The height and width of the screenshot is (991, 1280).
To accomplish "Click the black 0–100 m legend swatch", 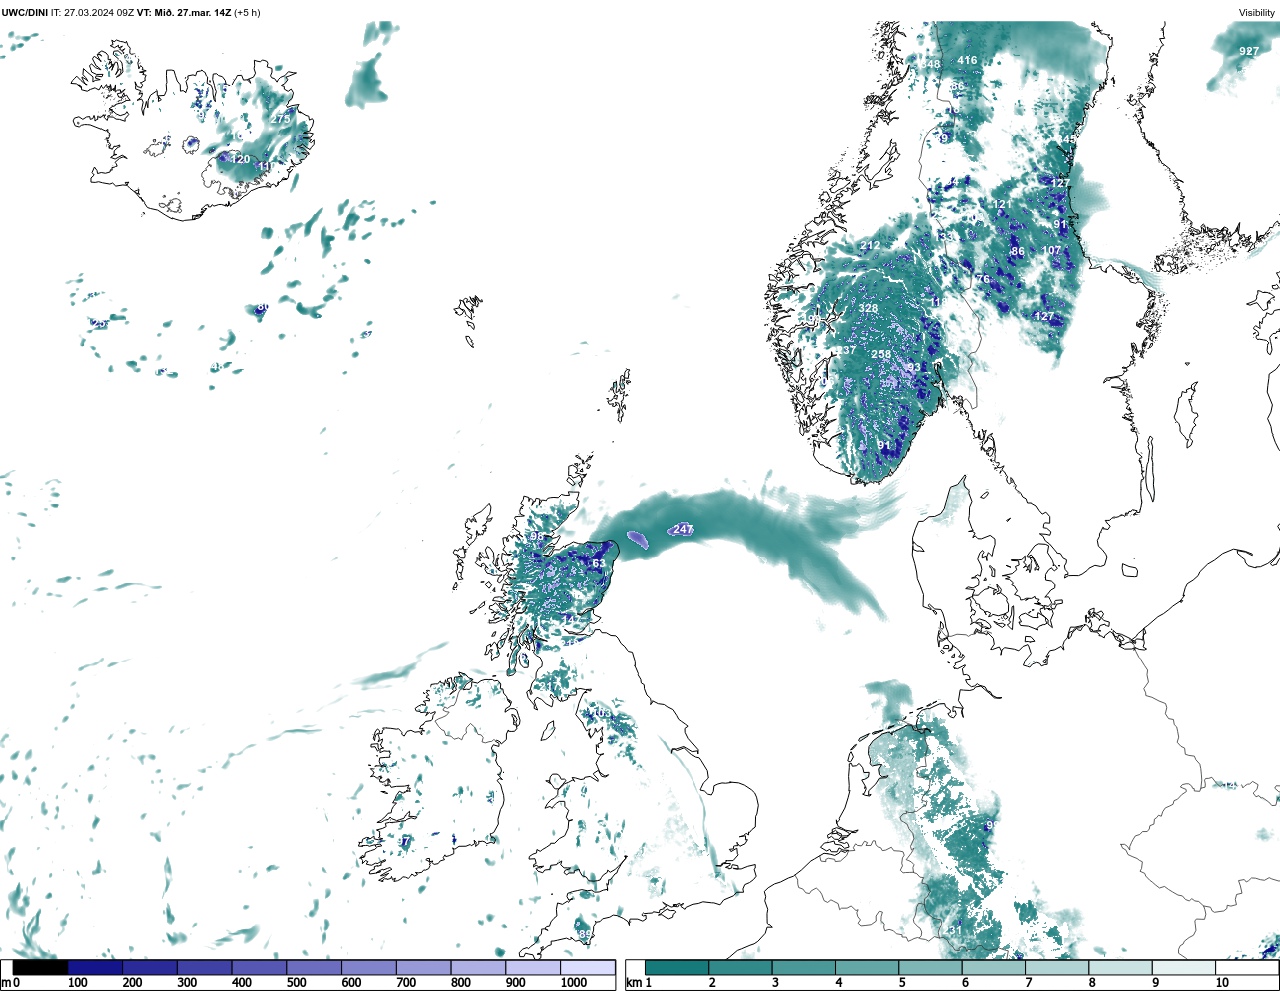I will (41, 968).
